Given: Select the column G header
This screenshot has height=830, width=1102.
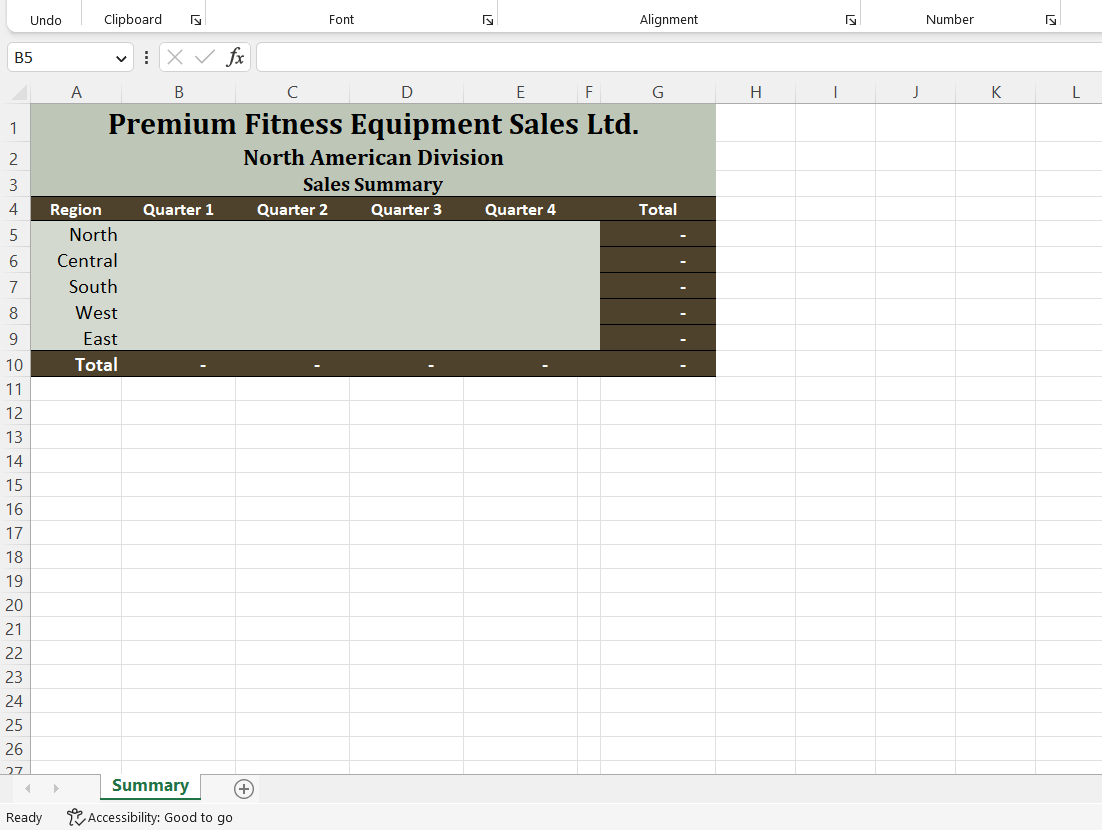Looking at the screenshot, I should click(x=658, y=91).
